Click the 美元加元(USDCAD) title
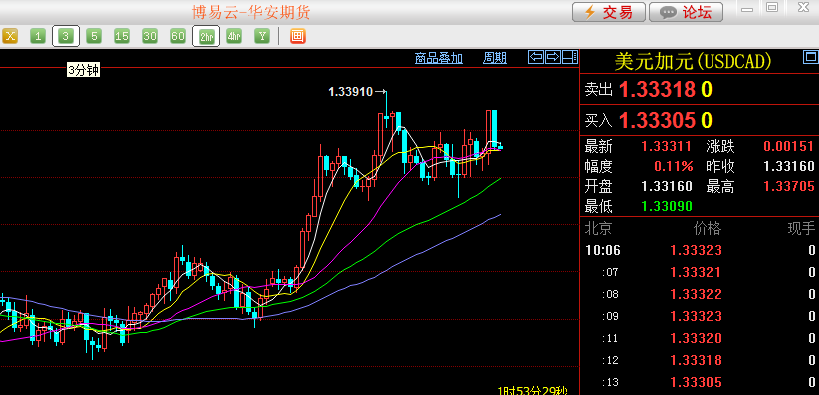This screenshot has height=395, width=819. (x=693, y=62)
